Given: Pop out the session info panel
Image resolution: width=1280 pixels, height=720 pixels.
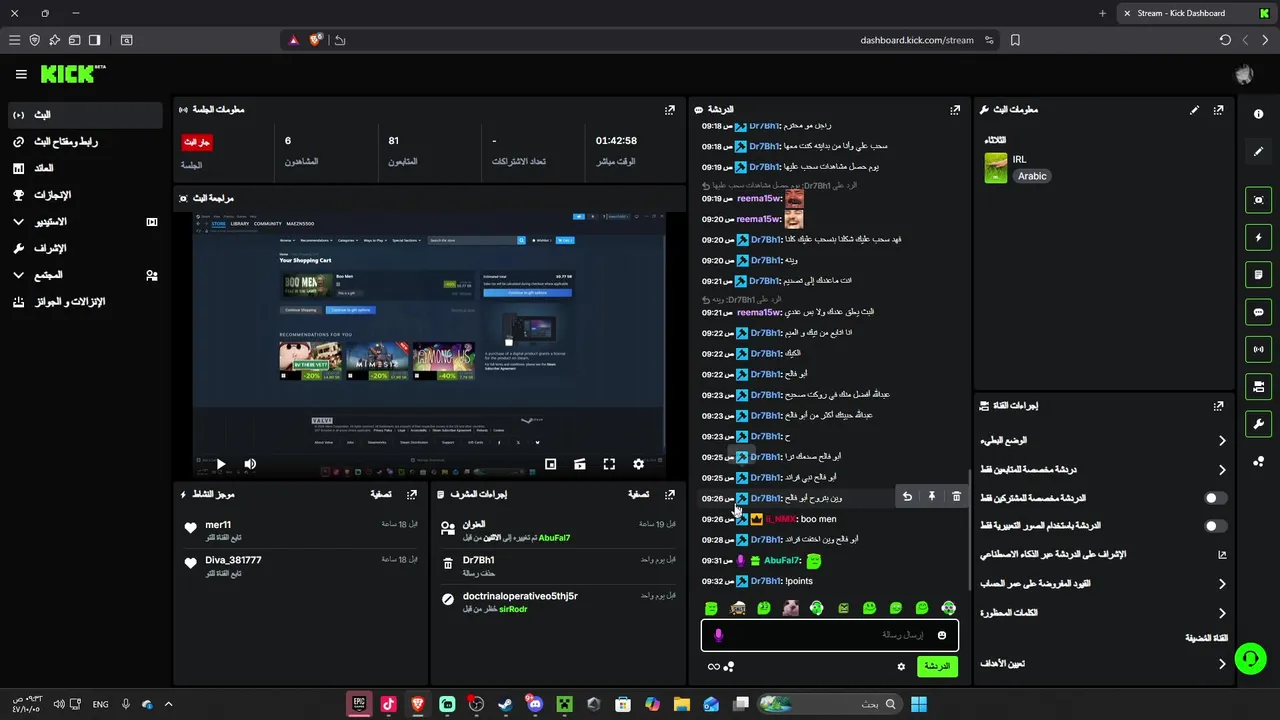Looking at the screenshot, I should click(x=670, y=110).
